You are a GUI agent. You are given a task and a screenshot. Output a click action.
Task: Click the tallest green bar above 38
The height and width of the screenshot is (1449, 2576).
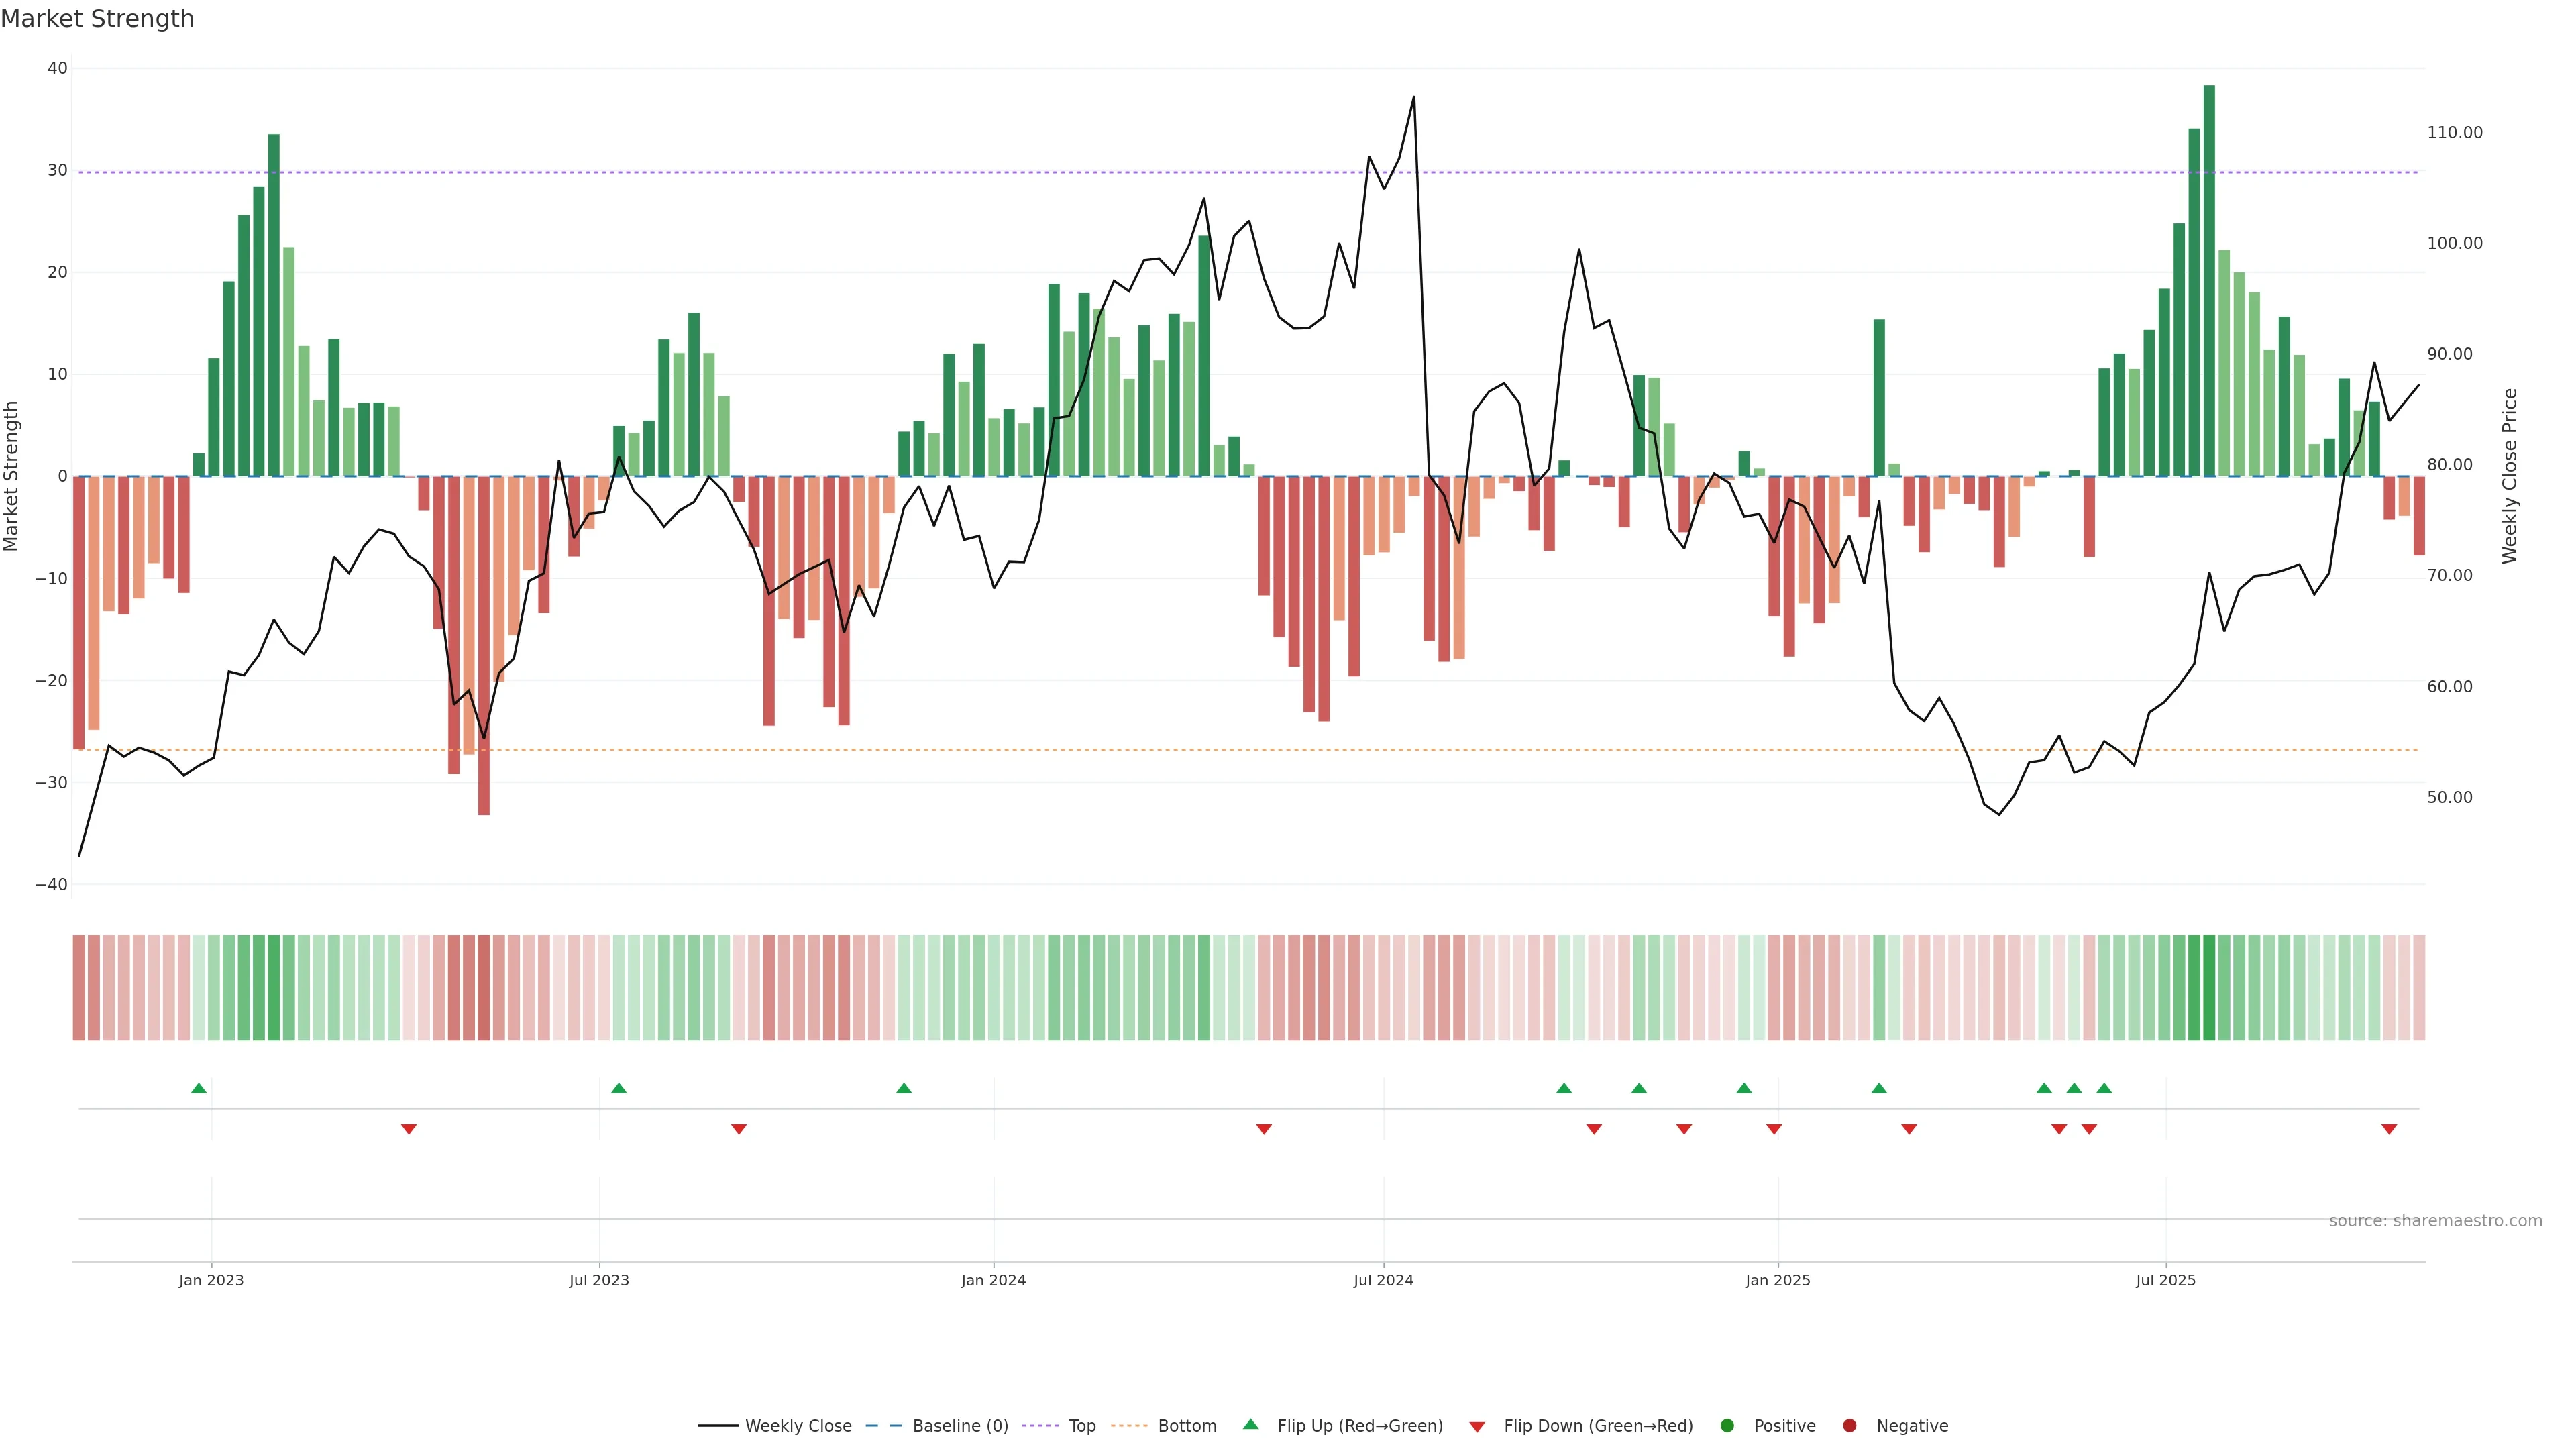point(2209,280)
